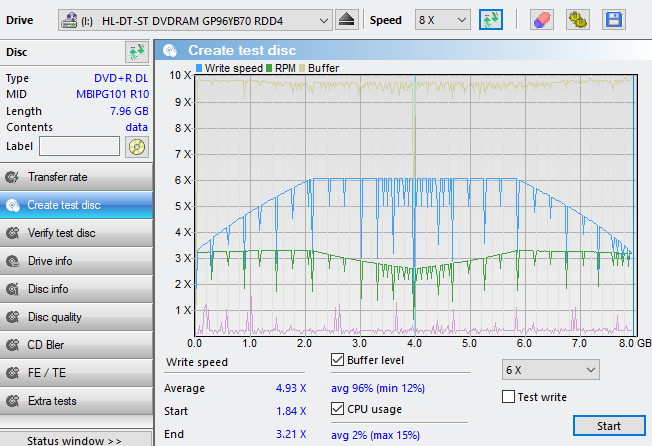This screenshot has height=446, width=652.
Task: Click the Write speed blue legend swatch
Action: [199, 68]
